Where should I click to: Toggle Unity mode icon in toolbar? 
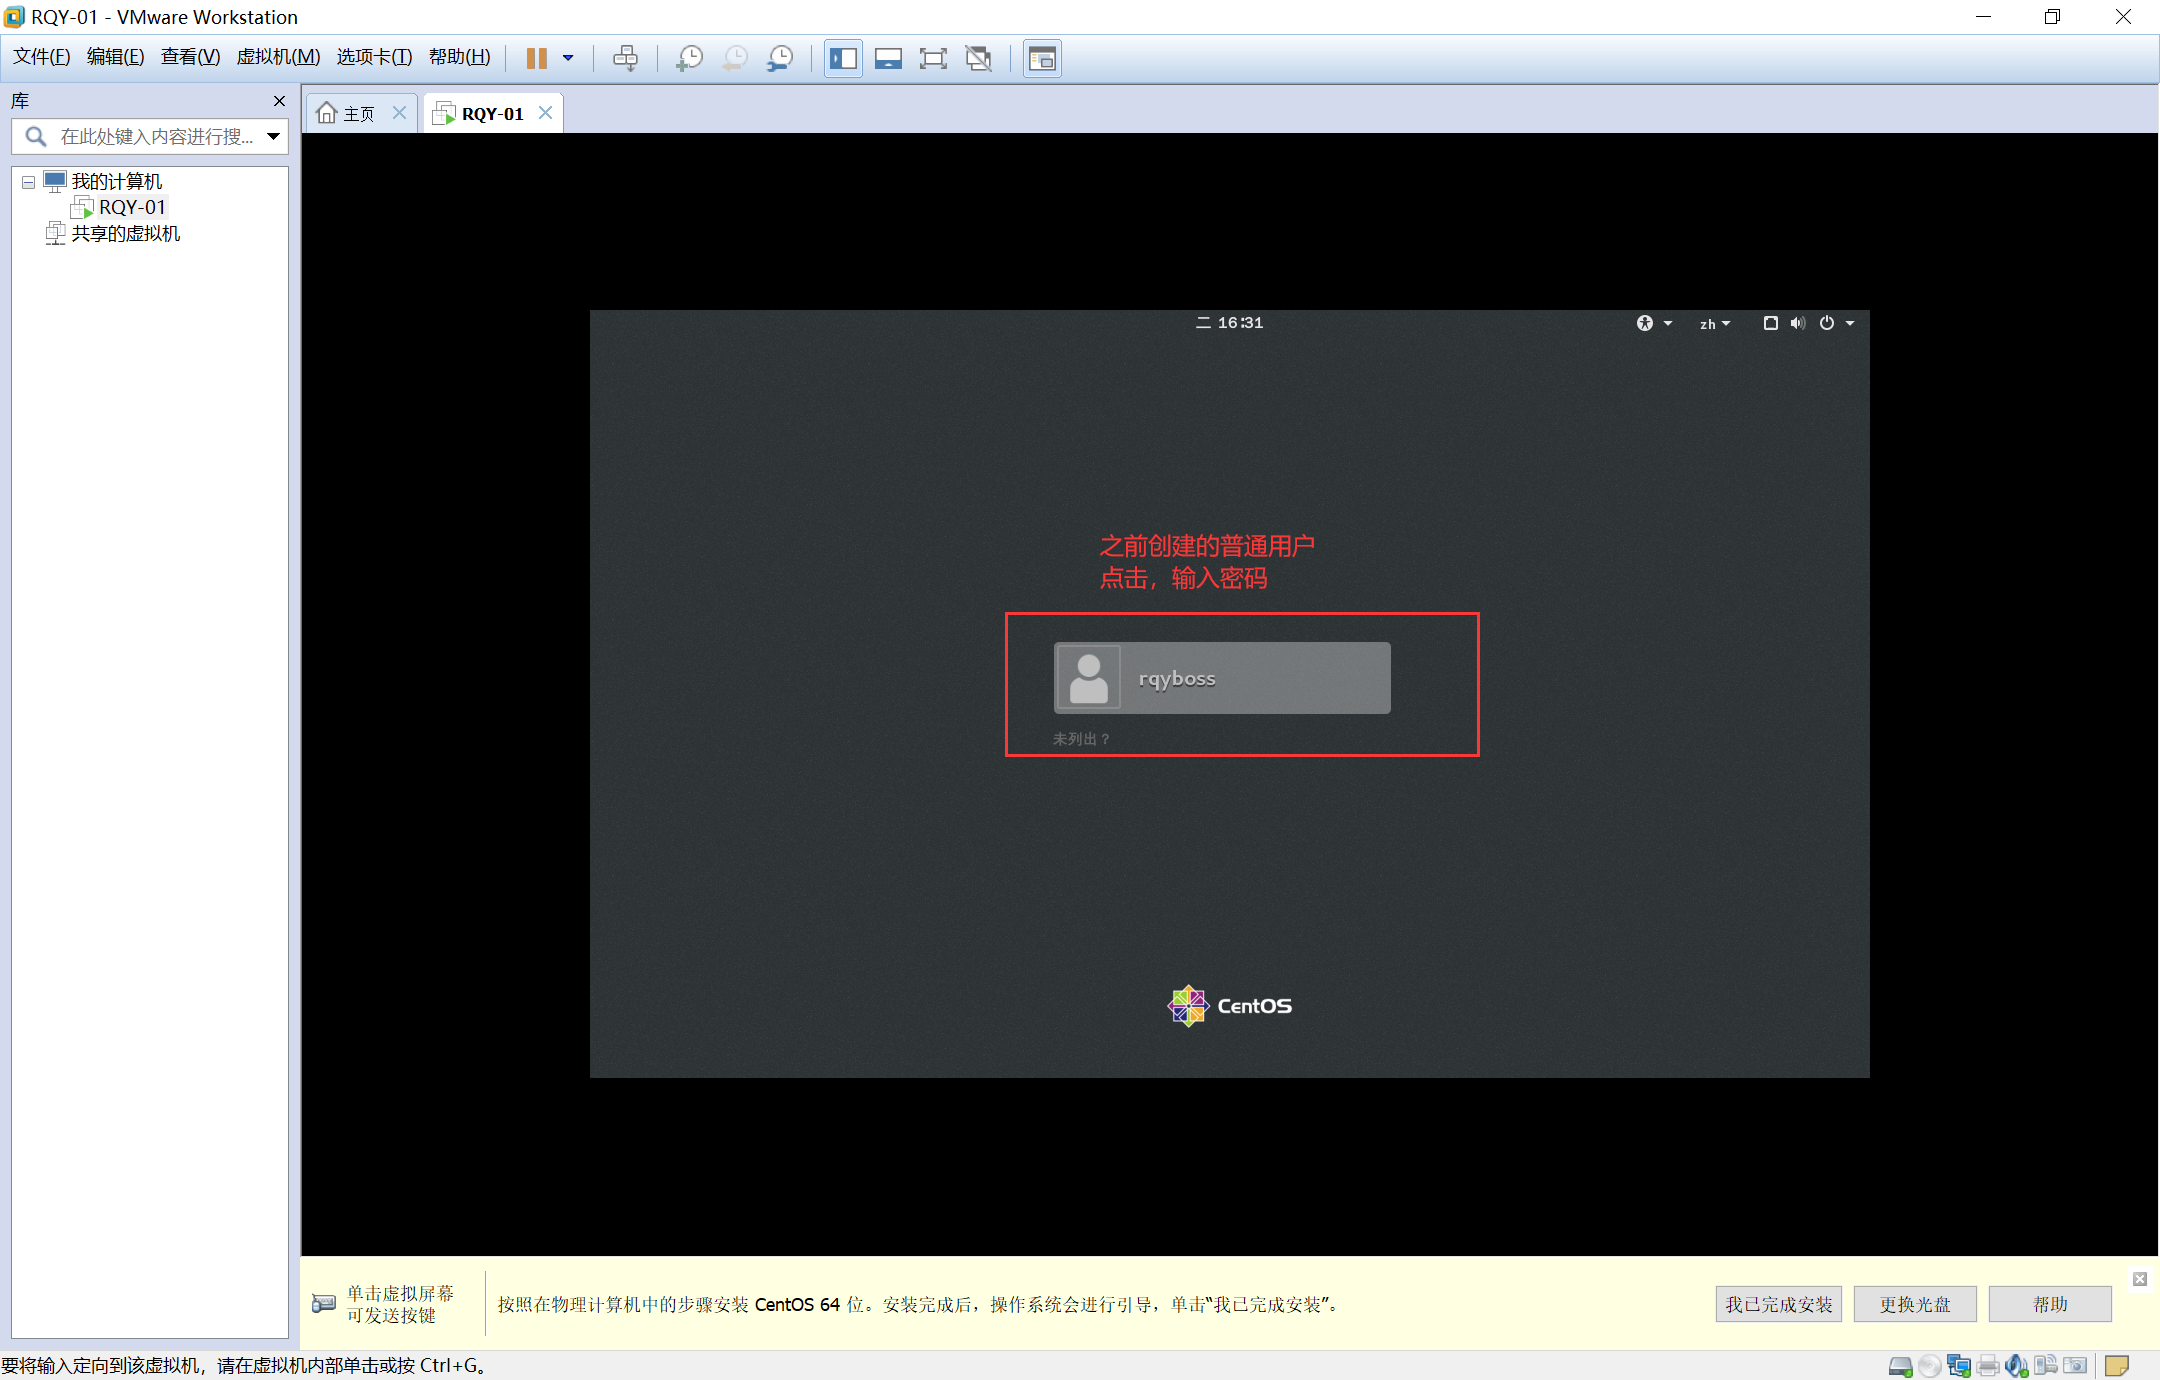[979, 58]
